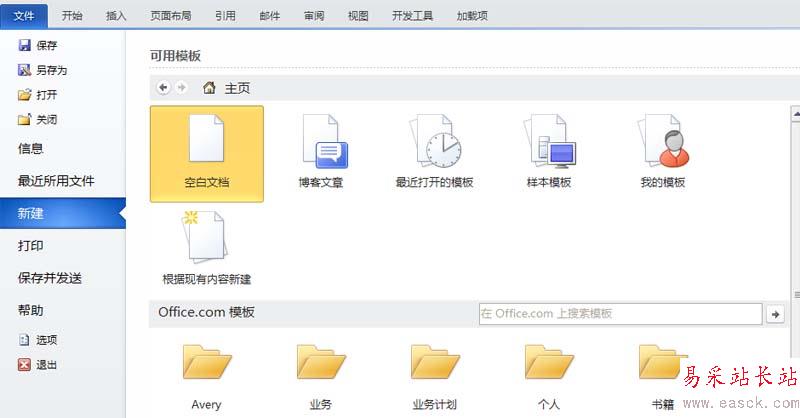This screenshot has height=418, width=800.
Task: Open the 视图 ribbon tab
Action: 358,16
